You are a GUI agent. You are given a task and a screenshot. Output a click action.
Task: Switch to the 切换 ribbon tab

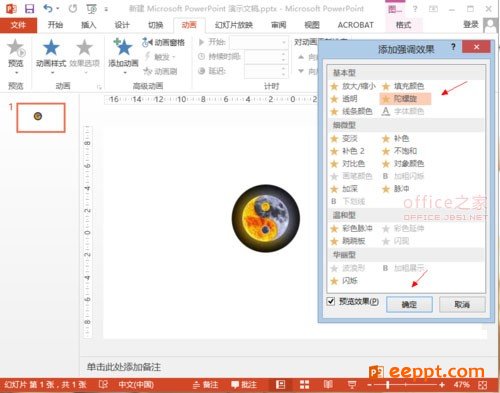[155, 25]
